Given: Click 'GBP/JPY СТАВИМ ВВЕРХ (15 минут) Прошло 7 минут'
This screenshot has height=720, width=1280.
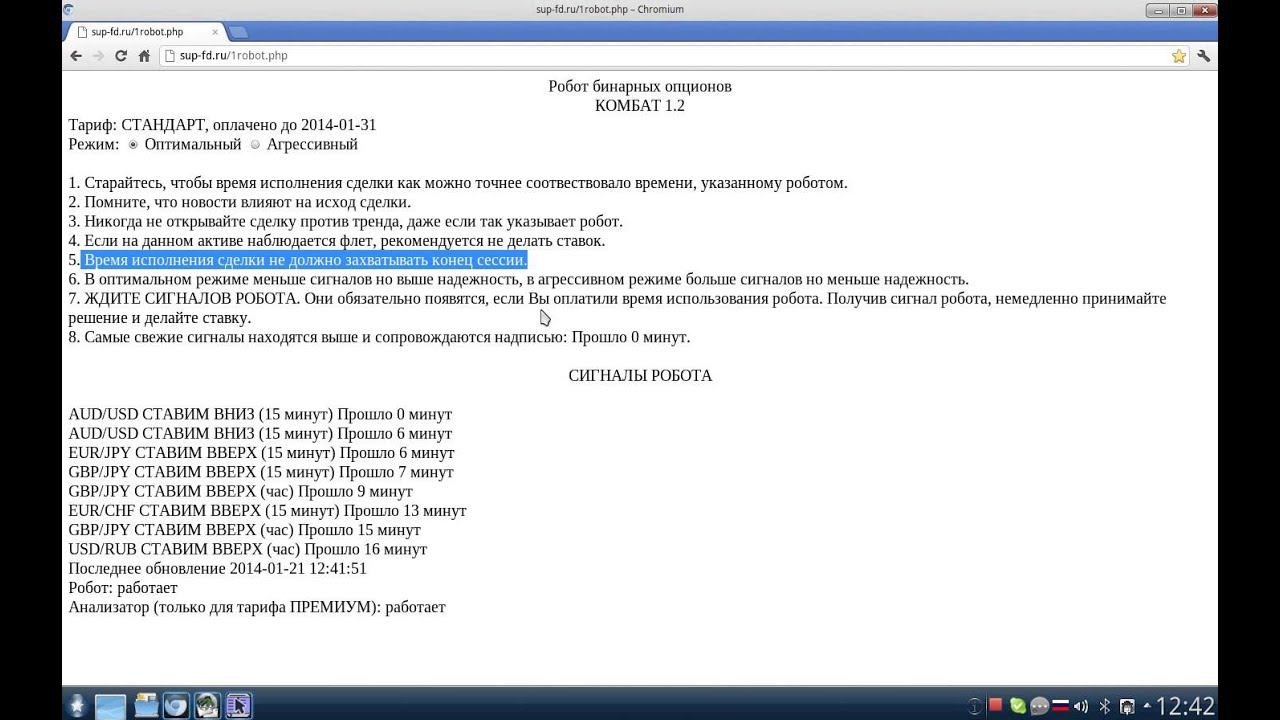Looking at the screenshot, I should coord(261,471).
